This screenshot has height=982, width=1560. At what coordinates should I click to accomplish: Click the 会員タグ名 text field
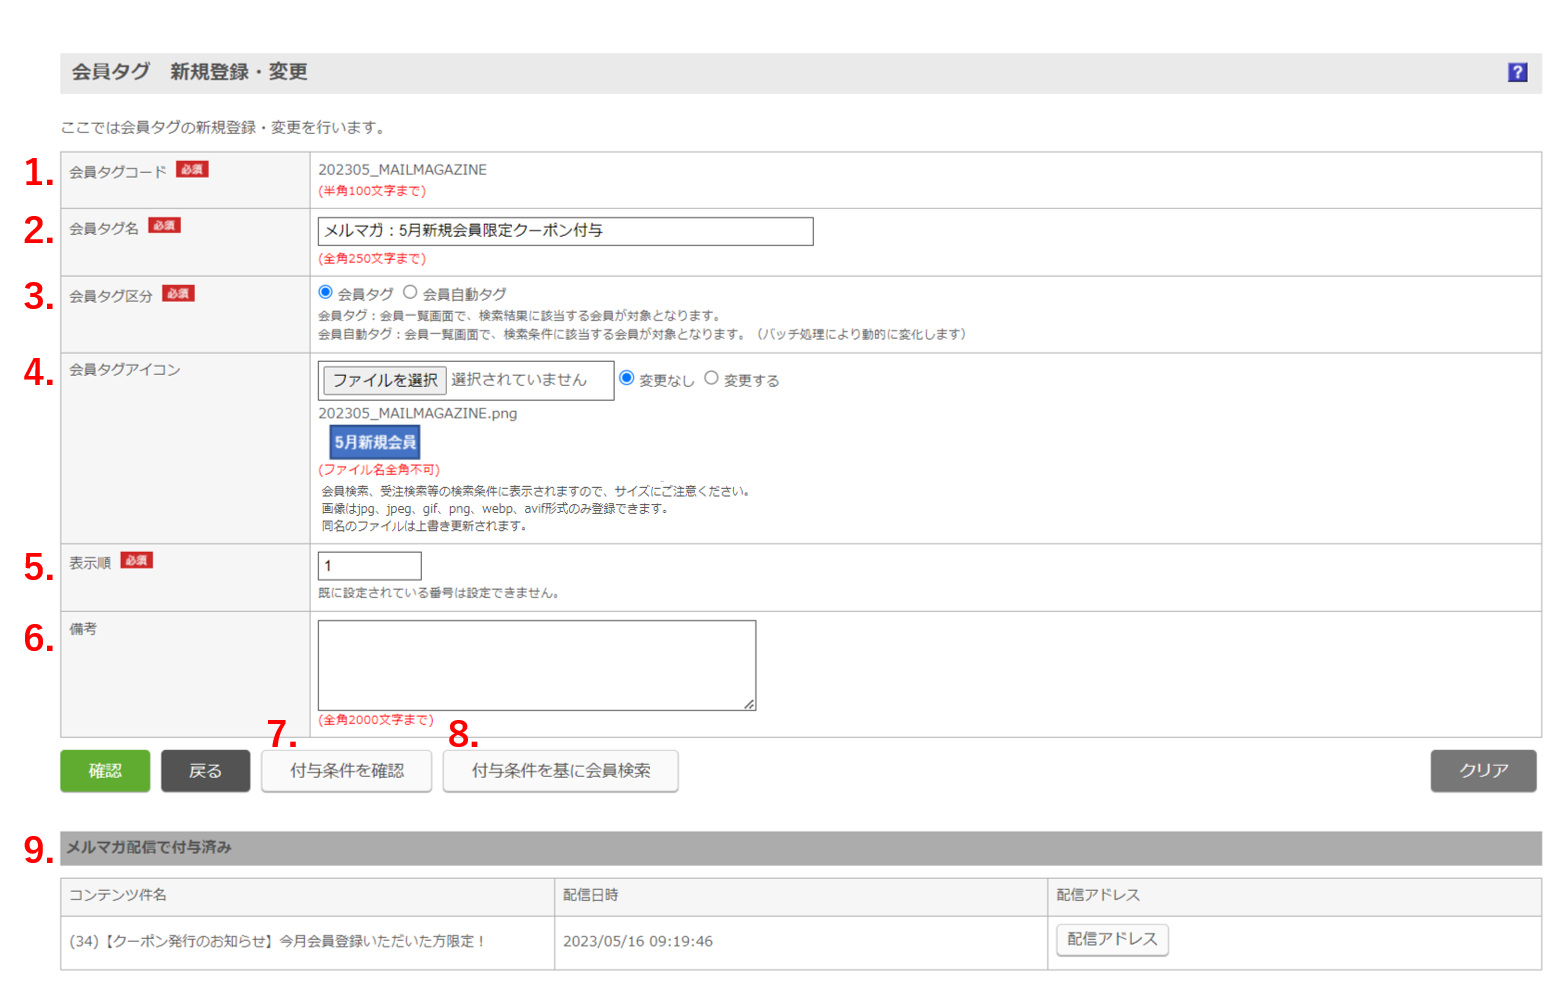coord(565,231)
